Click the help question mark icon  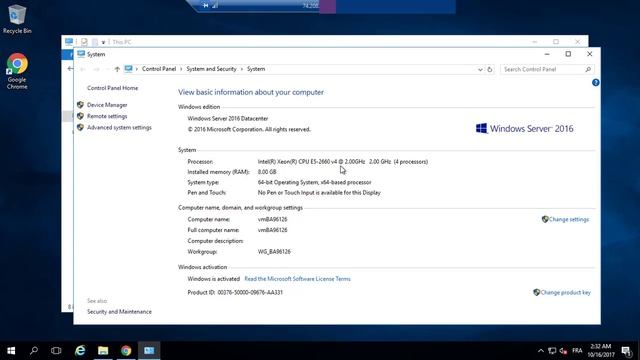pyautogui.click(x=596, y=83)
